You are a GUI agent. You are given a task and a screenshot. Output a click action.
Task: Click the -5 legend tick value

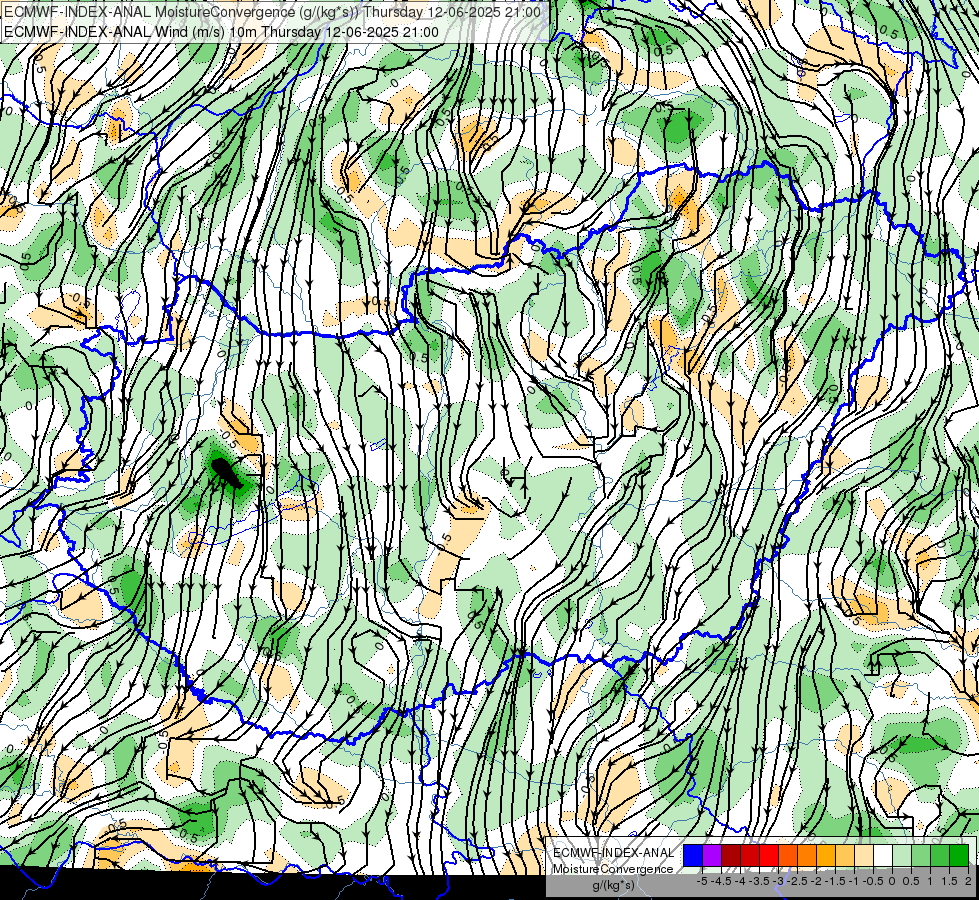tap(702, 881)
